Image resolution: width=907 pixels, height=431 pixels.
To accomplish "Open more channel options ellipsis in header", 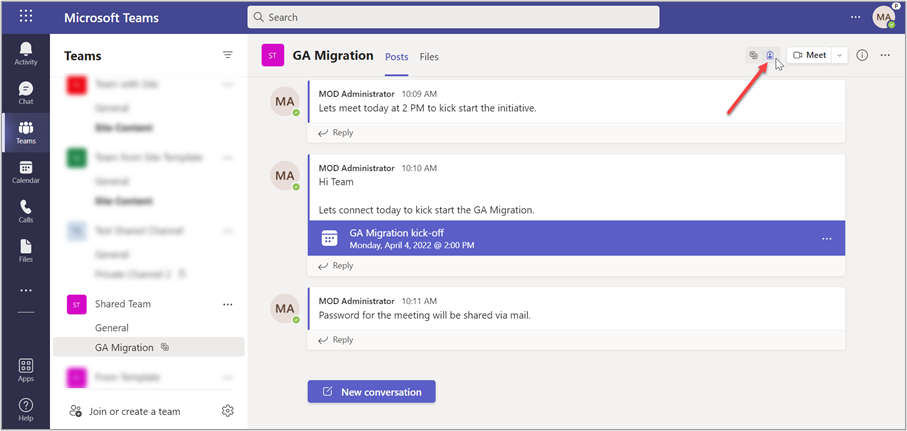I will click(x=885, y=55).
